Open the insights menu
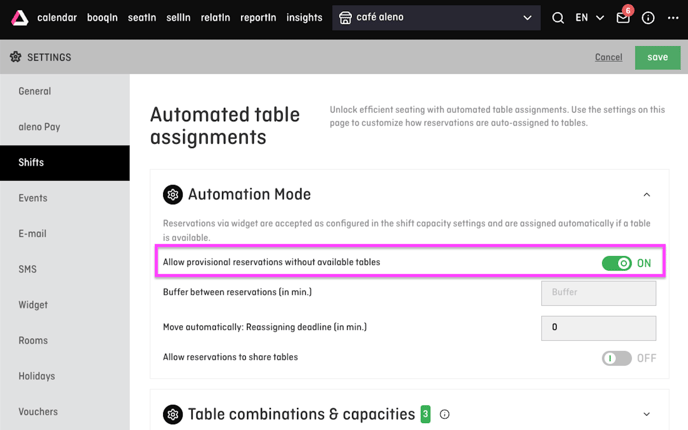 click(x=304, y=18)
